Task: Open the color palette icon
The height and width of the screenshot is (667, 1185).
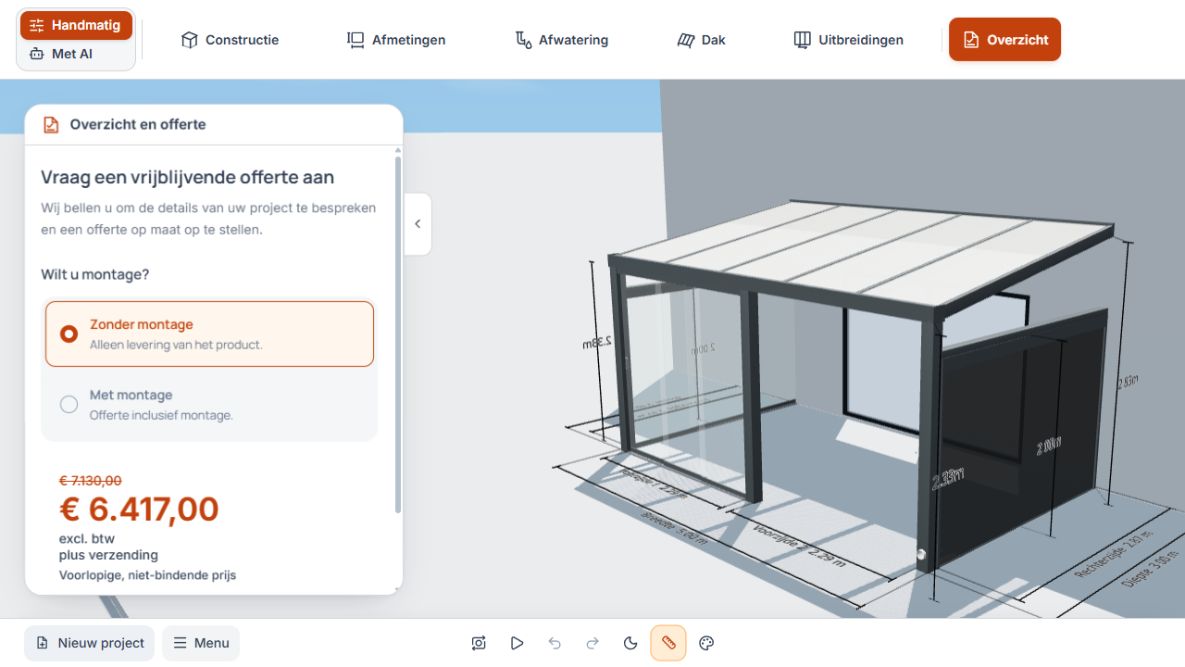Action: pyautogui.click(x=707, y=643)
